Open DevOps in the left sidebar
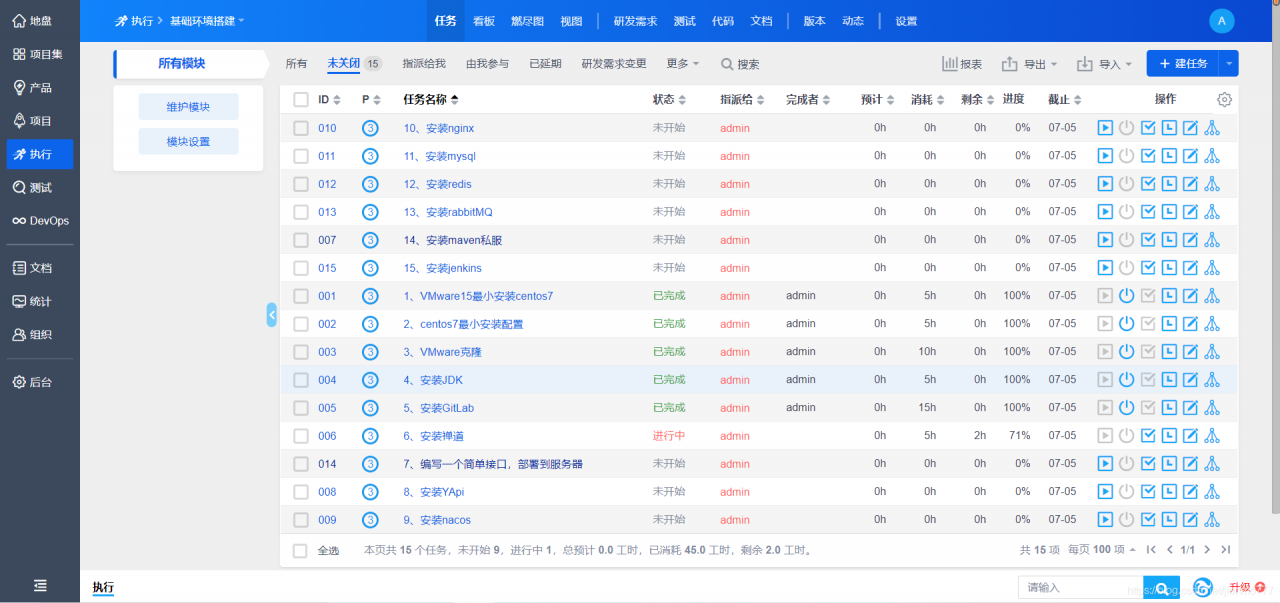The image size is (1280, 603). pyautogui.click(x=40, y=221)
